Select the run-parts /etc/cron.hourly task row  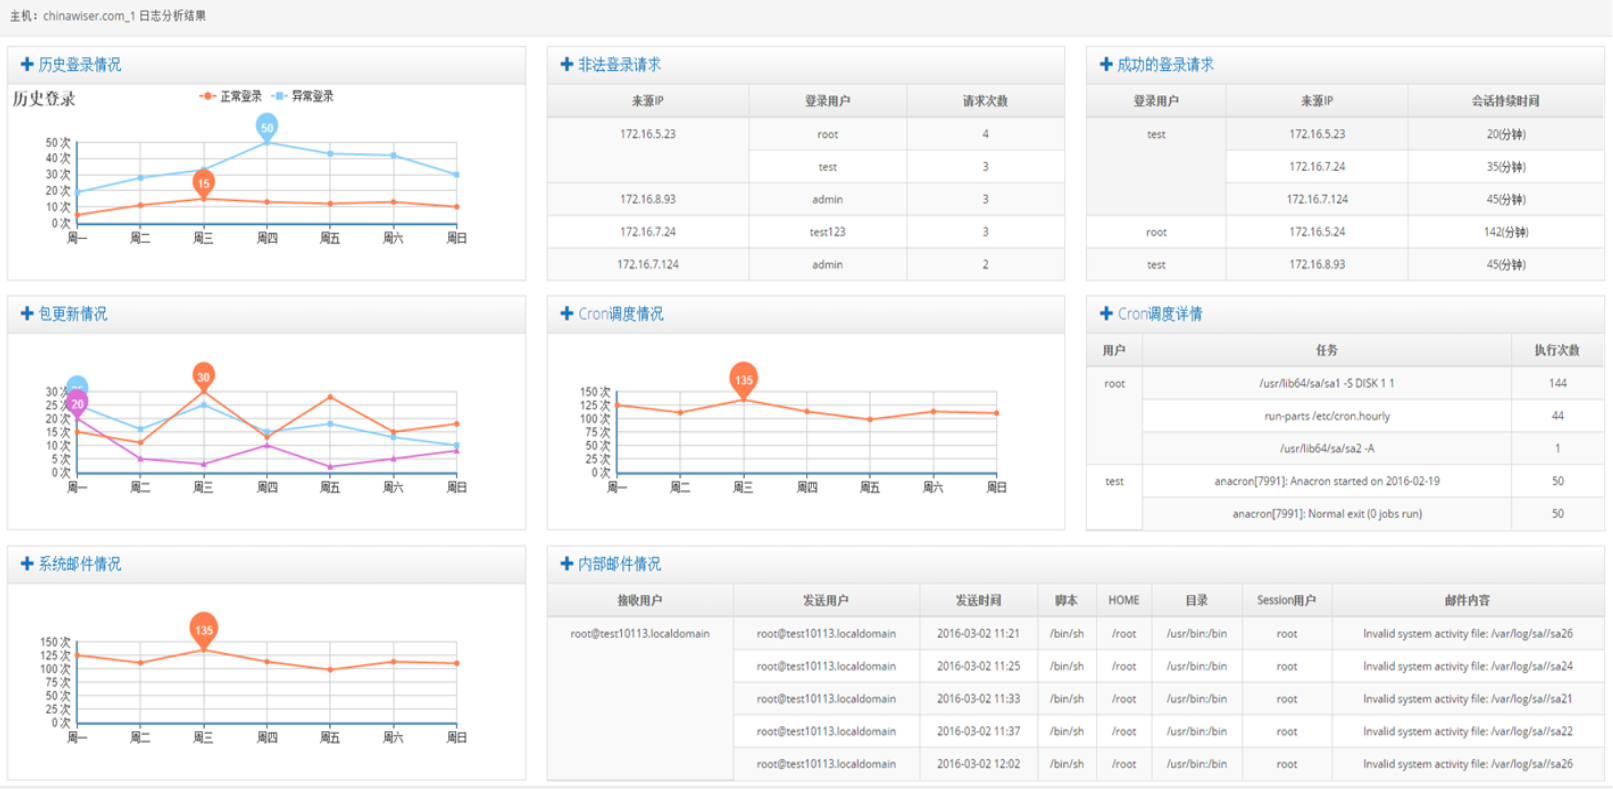pos(1327,416)
